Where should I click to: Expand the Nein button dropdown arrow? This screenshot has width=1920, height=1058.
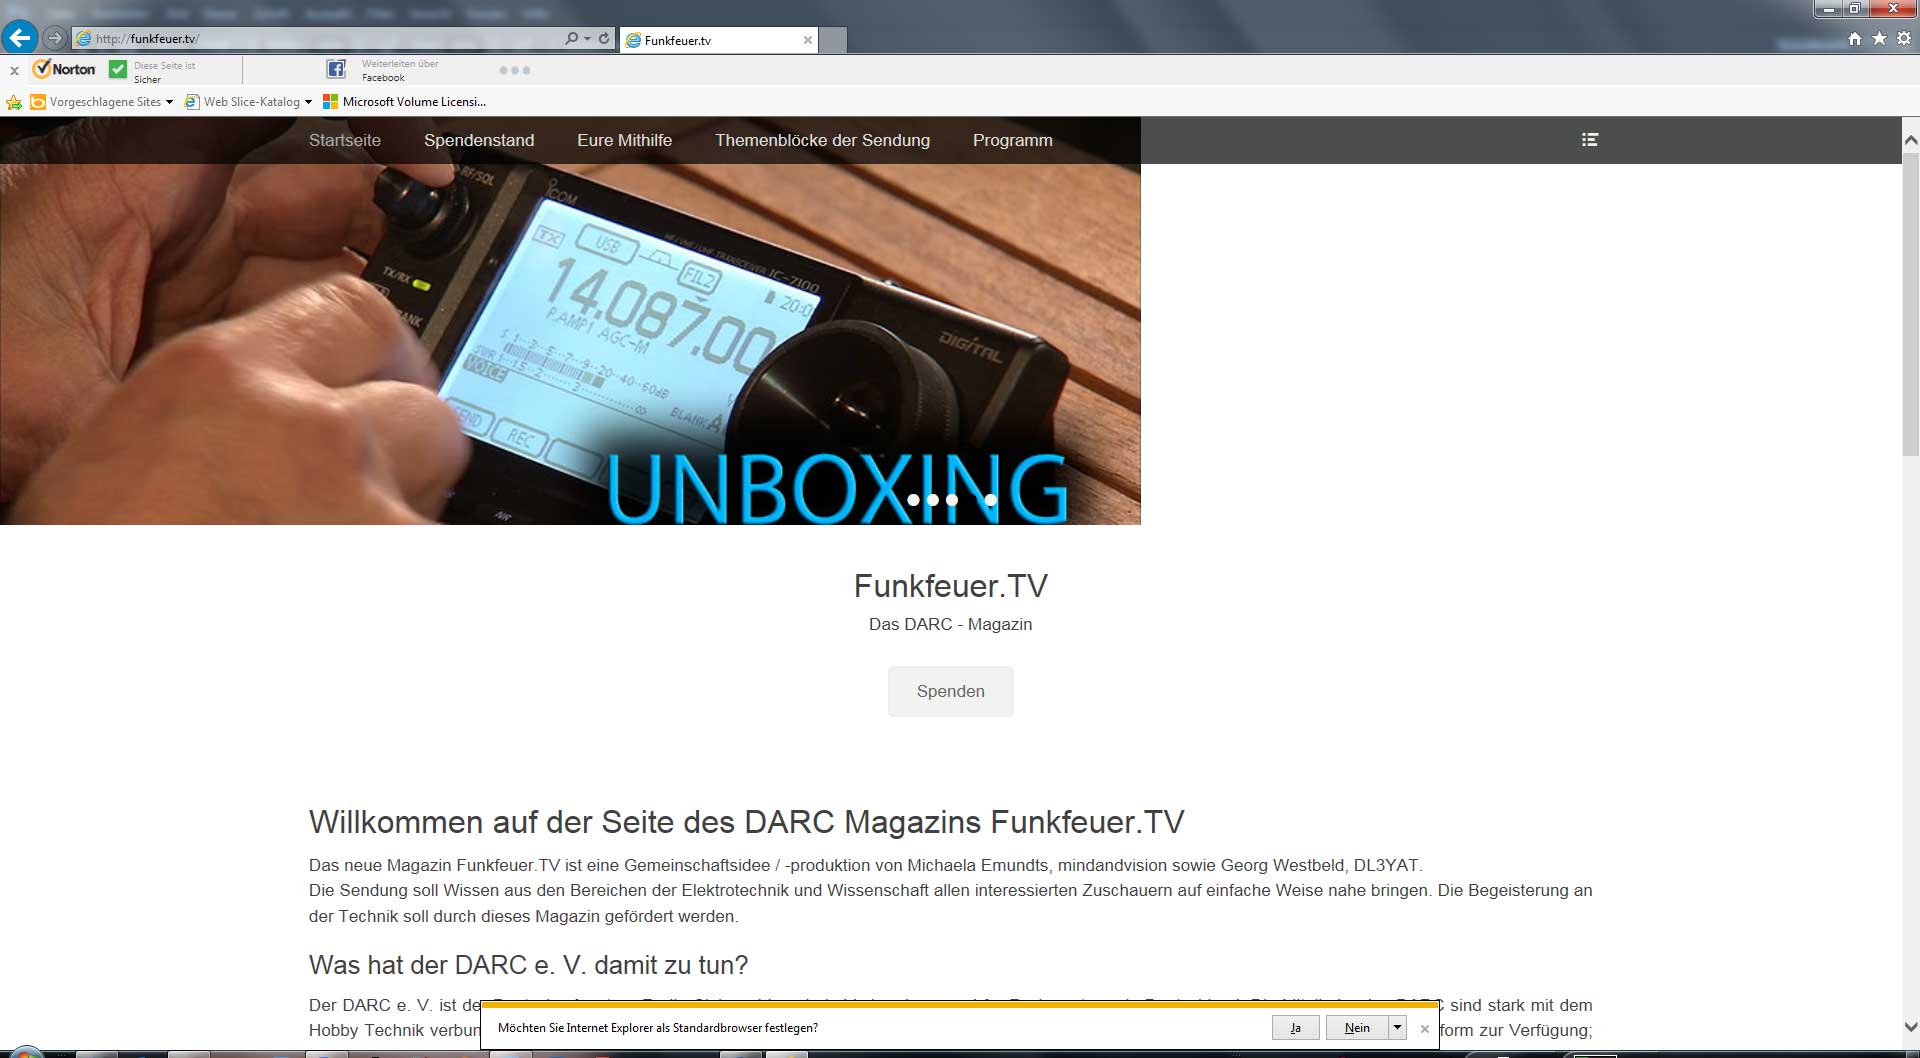coord(1397,1028)
